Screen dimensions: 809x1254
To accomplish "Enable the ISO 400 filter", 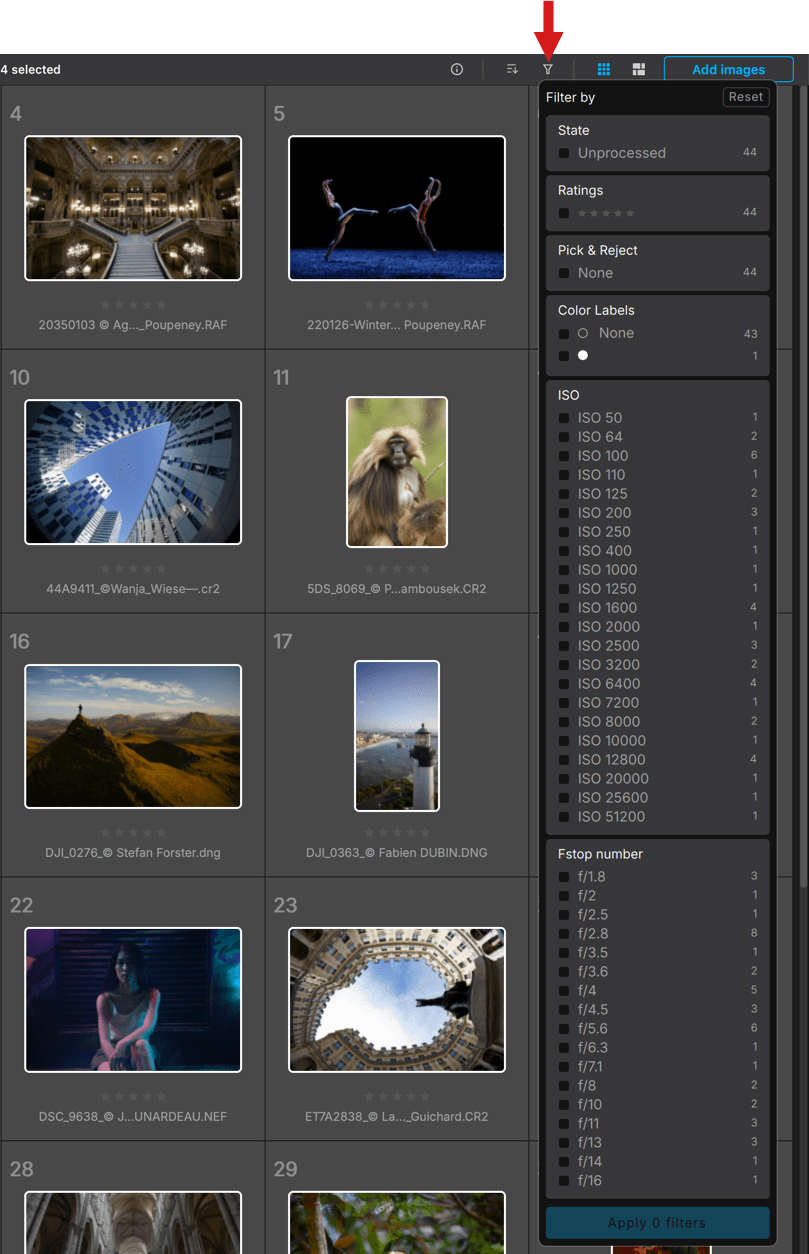I will point(564,551).
